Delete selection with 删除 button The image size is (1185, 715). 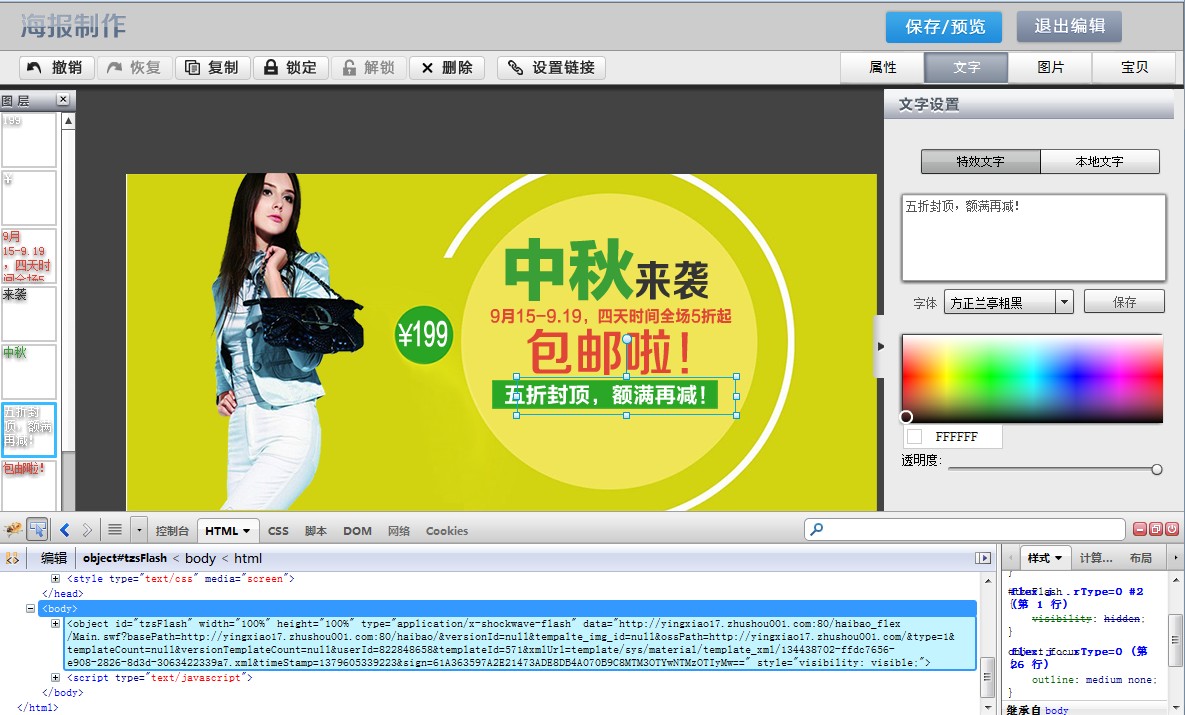coord(447,67)
